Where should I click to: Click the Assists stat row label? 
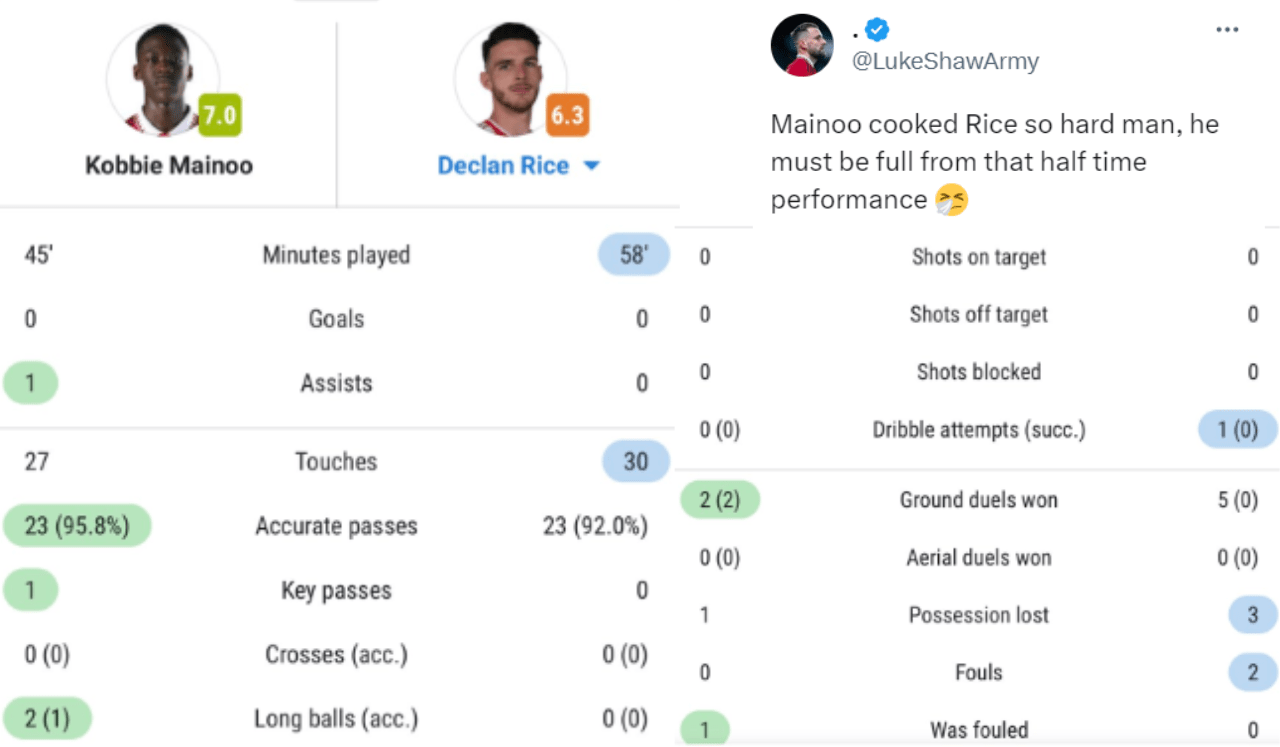[336, 383]
